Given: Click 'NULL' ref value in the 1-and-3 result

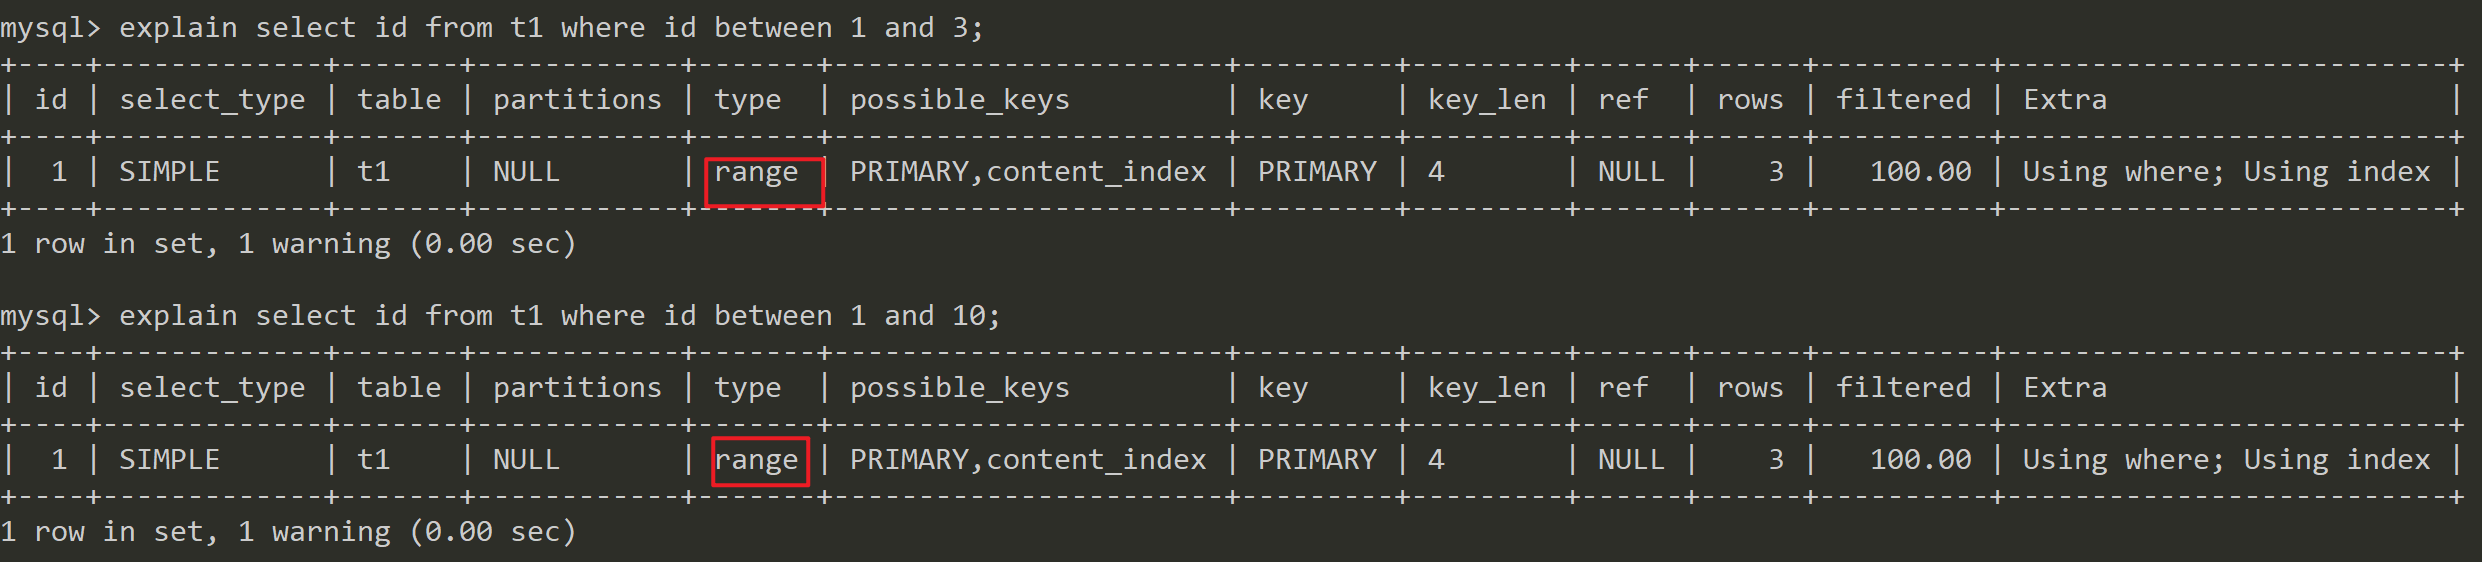Looking at the screenshot, I should pos(1631,172).
